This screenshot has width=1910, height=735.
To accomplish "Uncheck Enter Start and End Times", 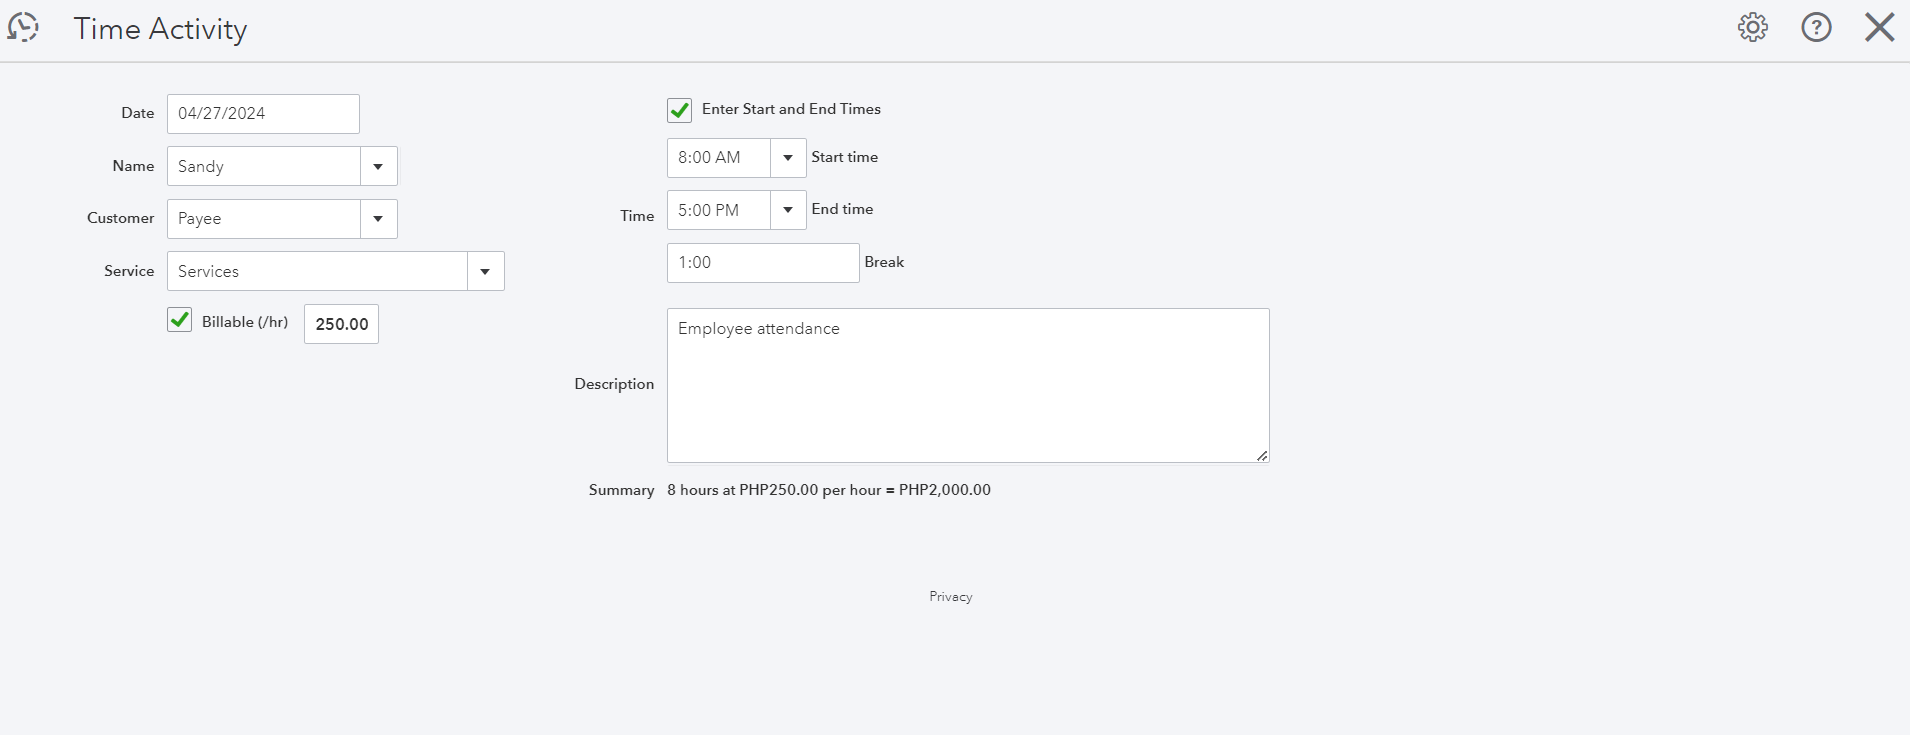I will point(680,110).
